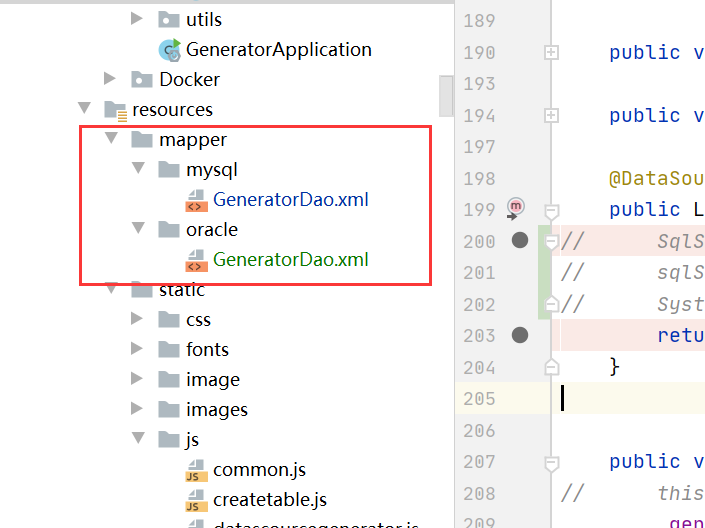
Task: Open GeneratorDao.xml under oracle
Action: click(x=290, y=261)
